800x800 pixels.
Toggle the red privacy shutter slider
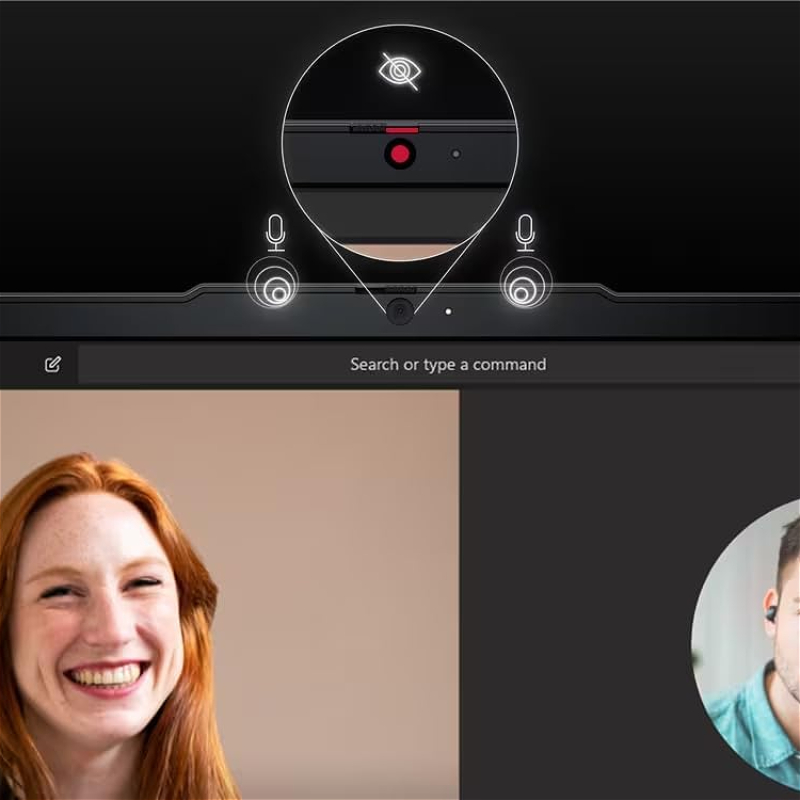point(402,129)
